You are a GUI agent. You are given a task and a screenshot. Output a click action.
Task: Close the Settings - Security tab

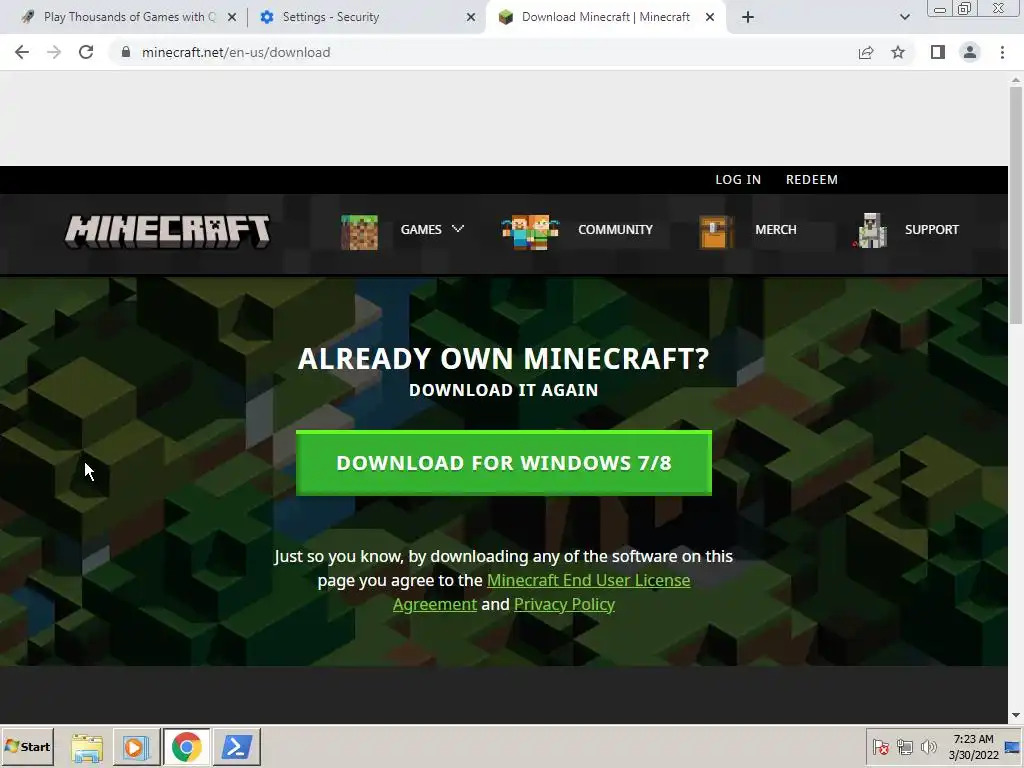[471, 17]
